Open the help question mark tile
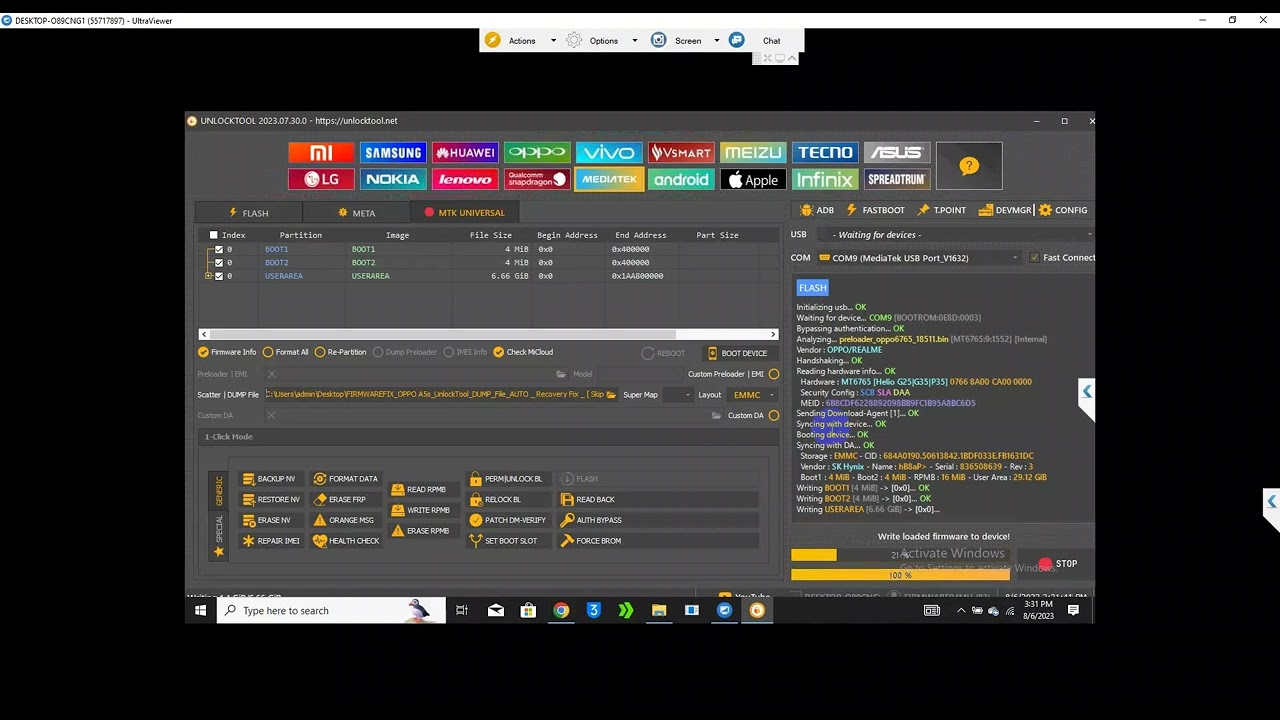1280x720 pixels. [969, 166]
